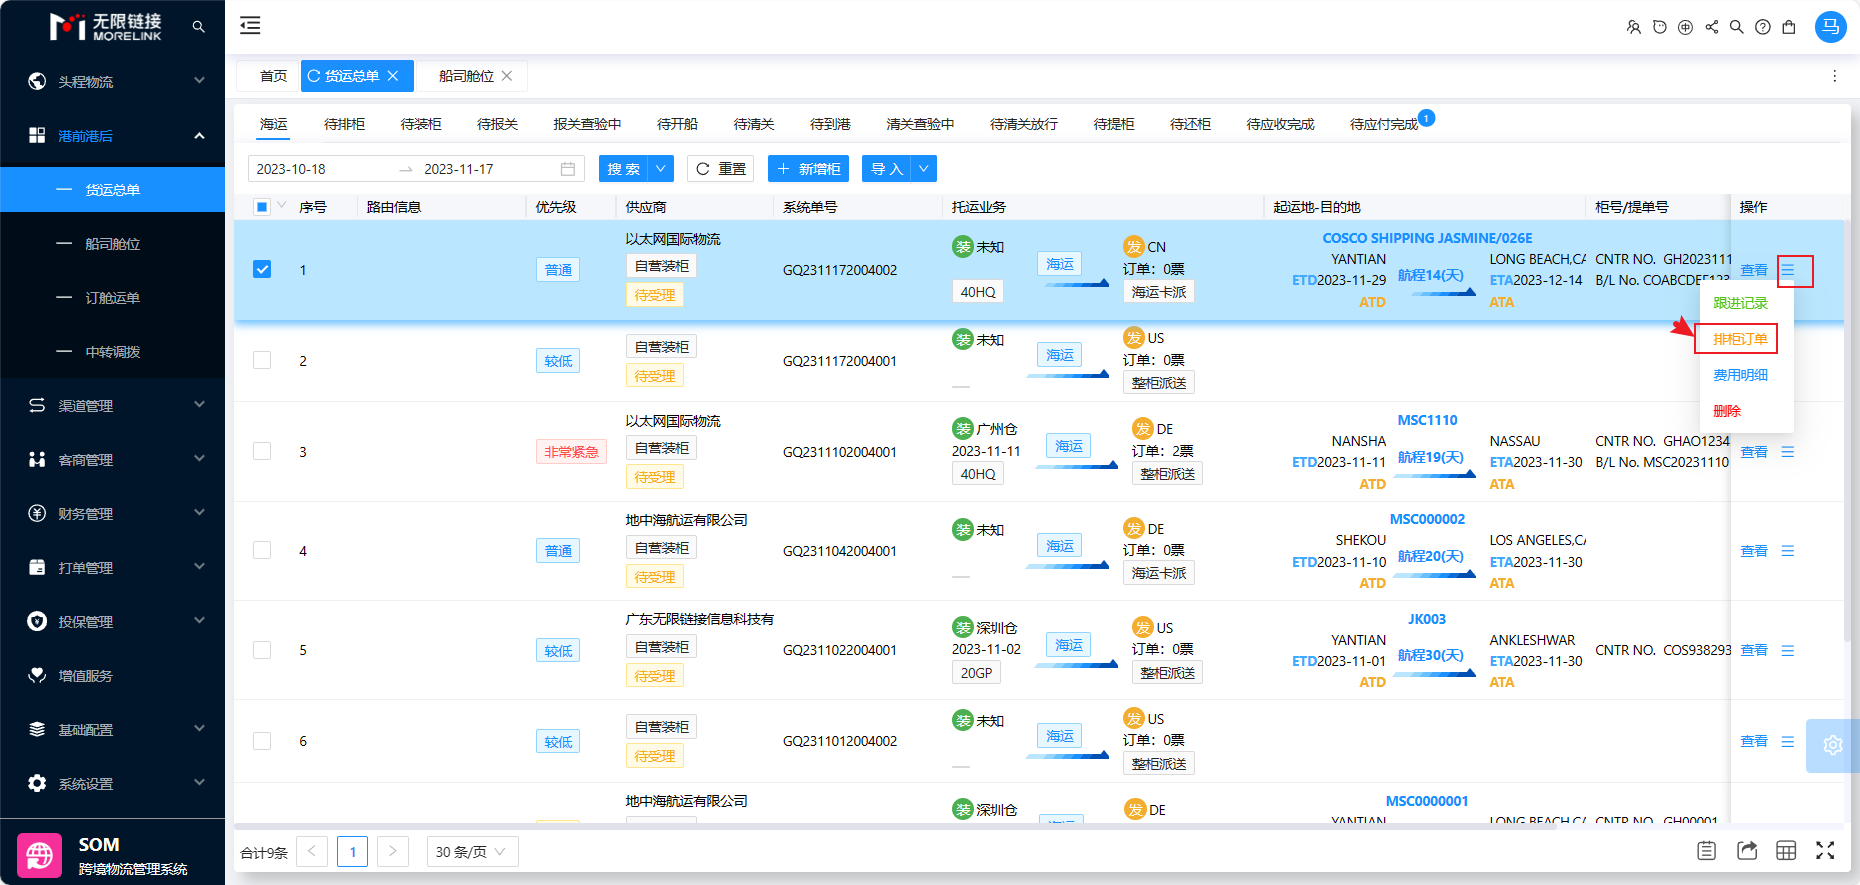Click 查看 link for row 3

(1754, 452)
